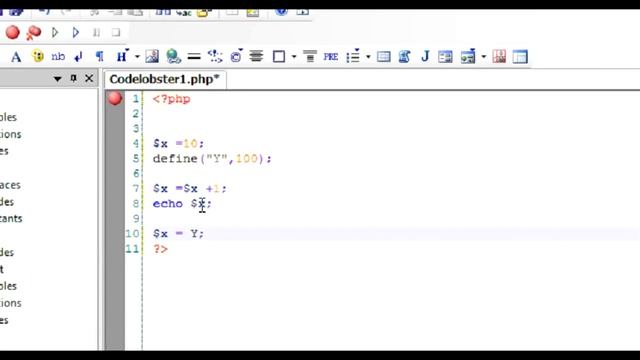Insert hyperlink using the globe chain icon

[173, 56]
